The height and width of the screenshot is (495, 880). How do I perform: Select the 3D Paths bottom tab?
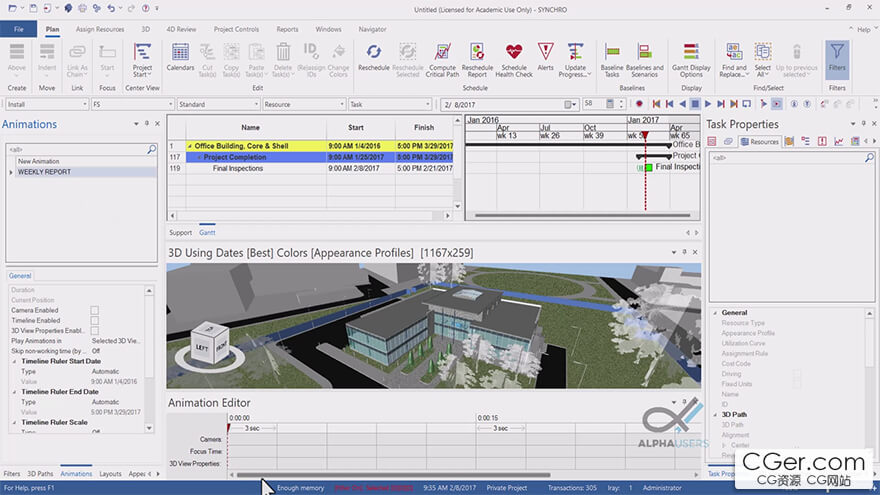tap(40, 474)
